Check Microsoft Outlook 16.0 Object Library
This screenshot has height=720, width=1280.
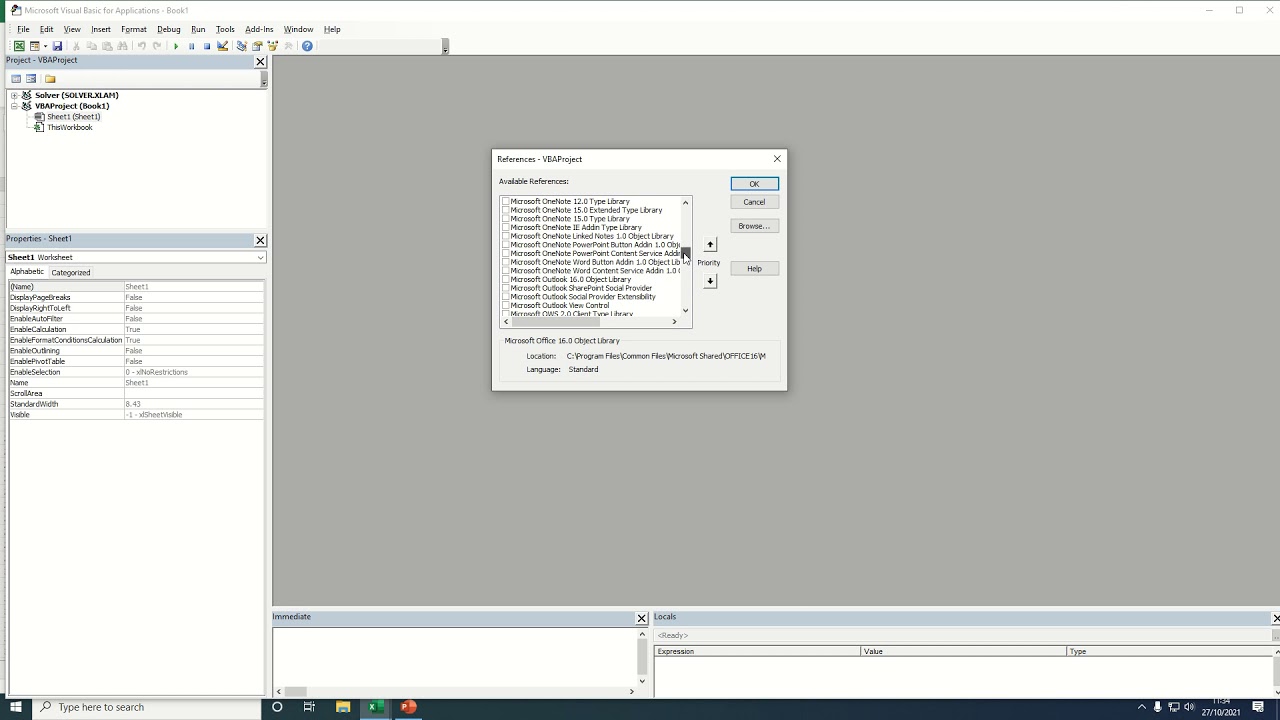(506, 280)
